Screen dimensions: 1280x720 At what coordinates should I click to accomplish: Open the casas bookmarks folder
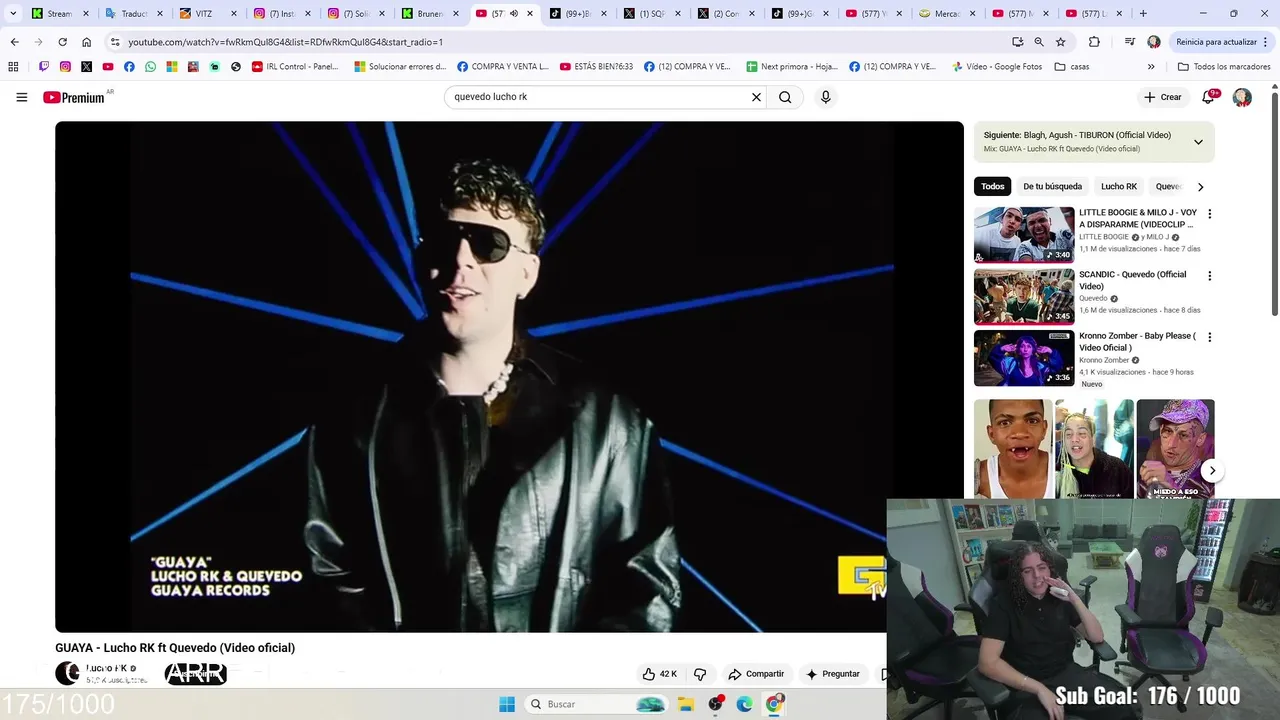[1072, 67]
